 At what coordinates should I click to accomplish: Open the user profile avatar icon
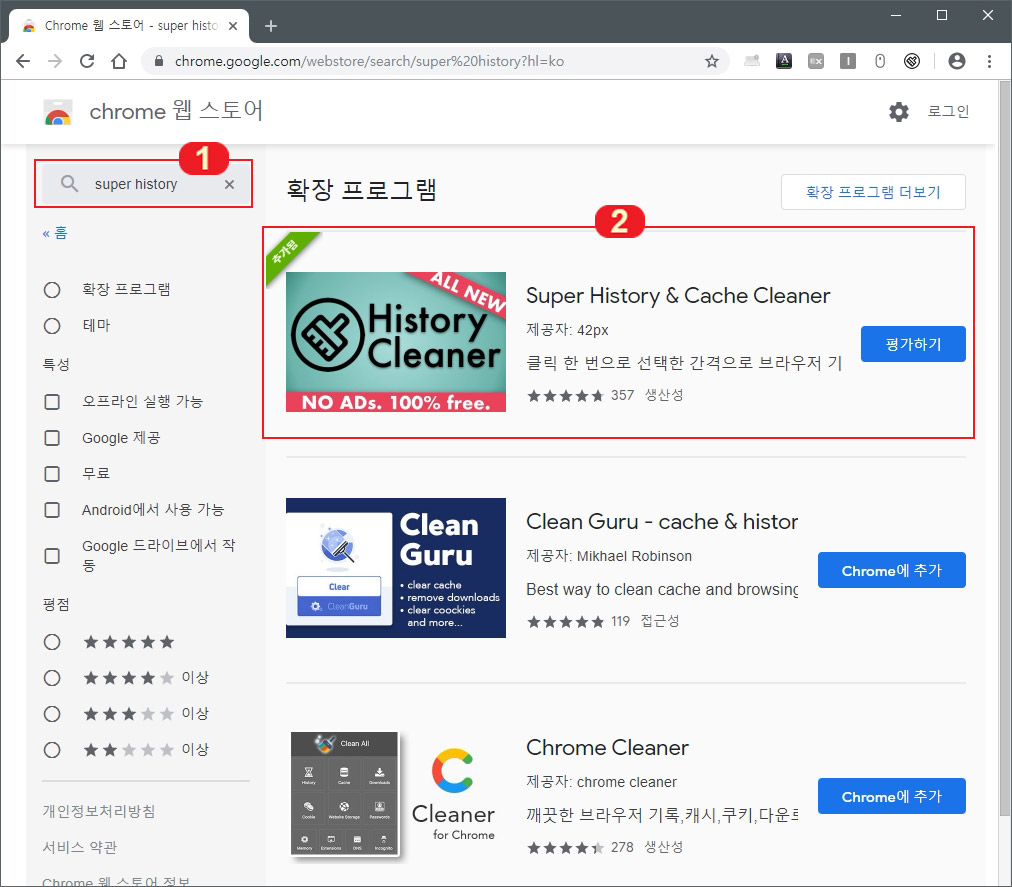pyautogui.click(x=957, y=61)
